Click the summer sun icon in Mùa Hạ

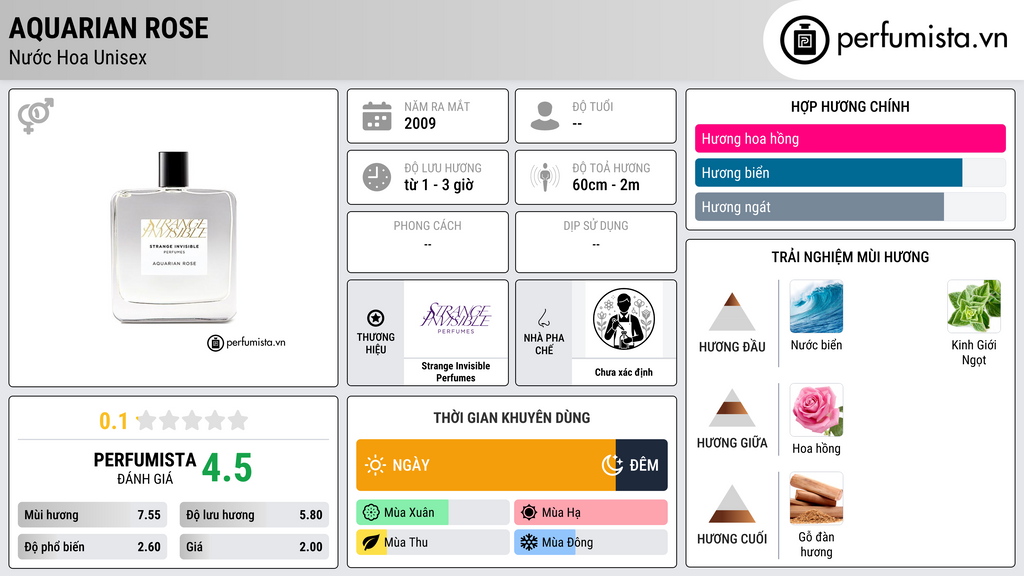tap(529, 513)
